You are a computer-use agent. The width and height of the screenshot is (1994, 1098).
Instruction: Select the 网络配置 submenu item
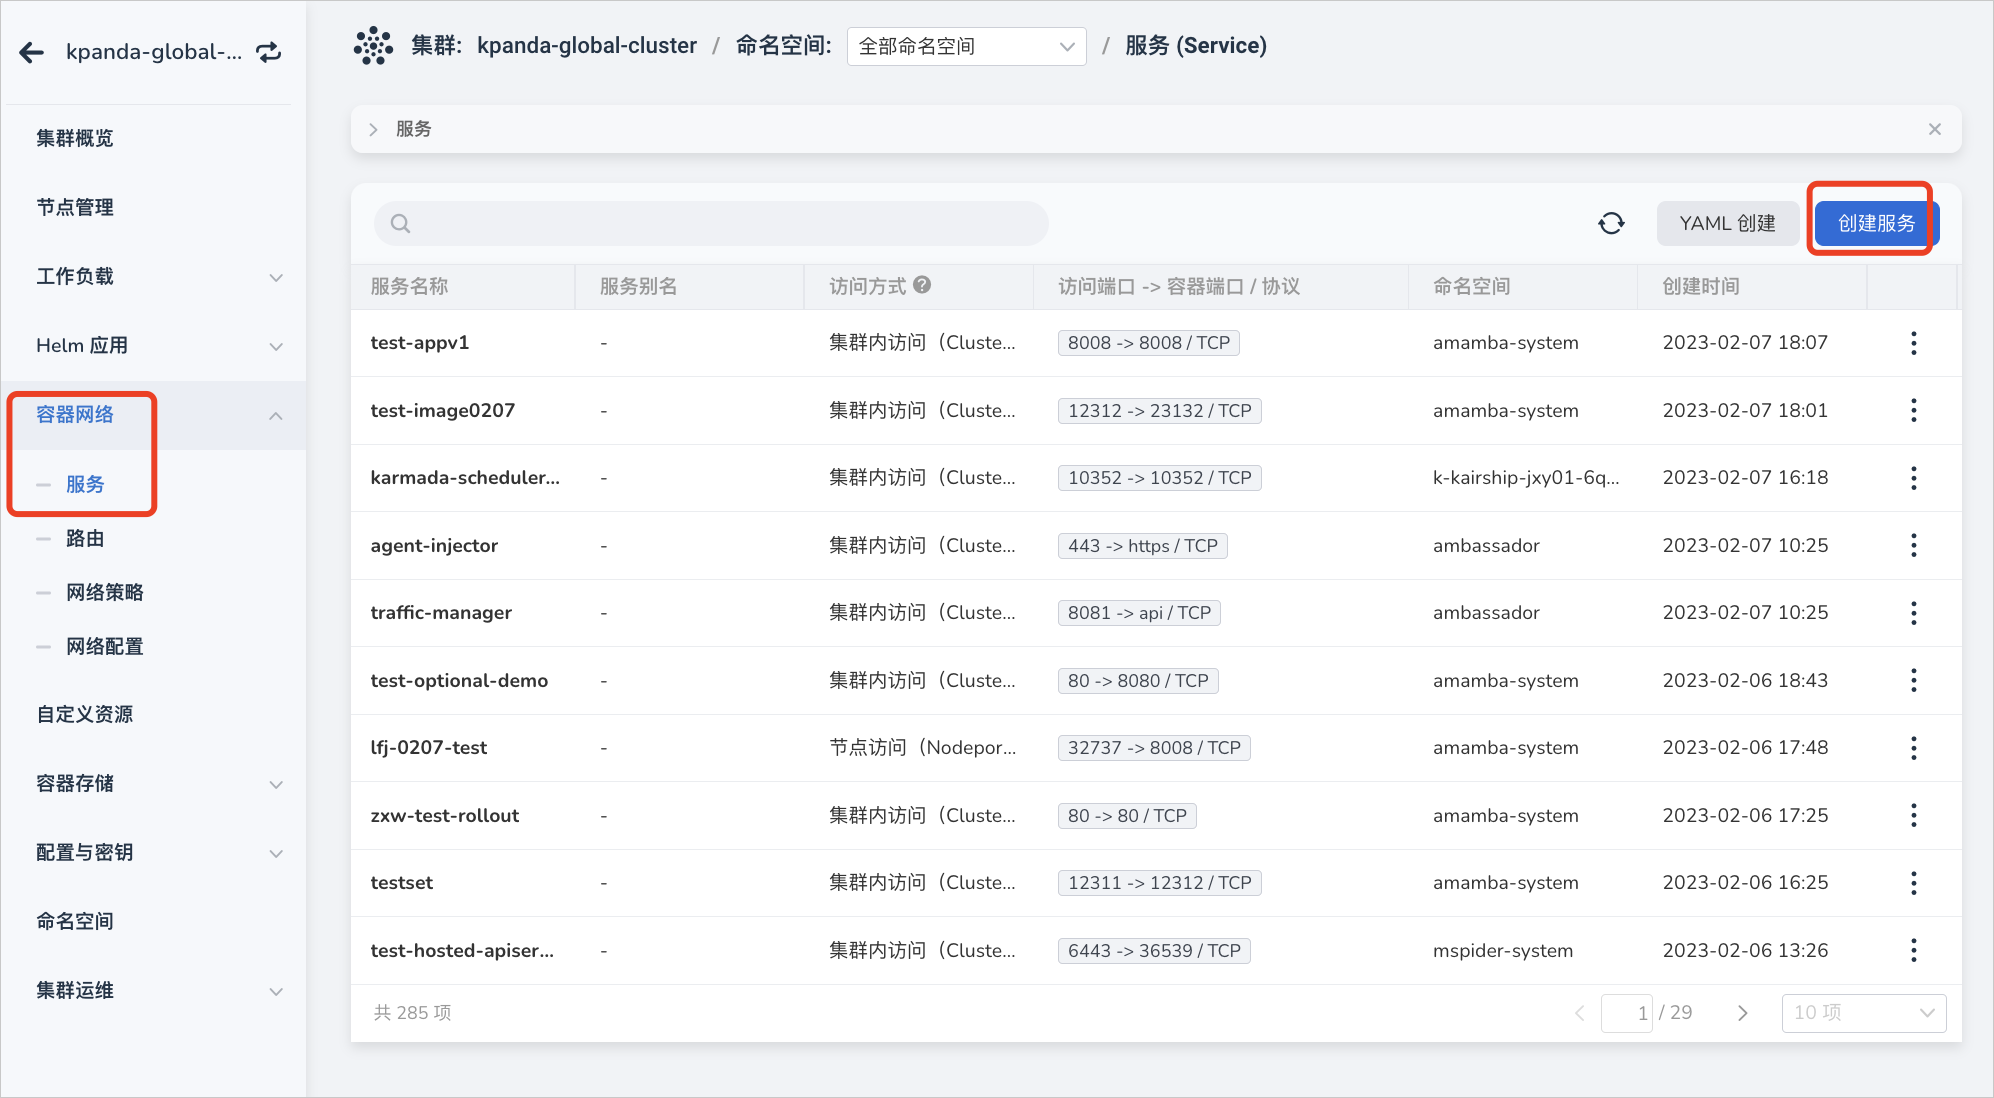pos(105,646)
